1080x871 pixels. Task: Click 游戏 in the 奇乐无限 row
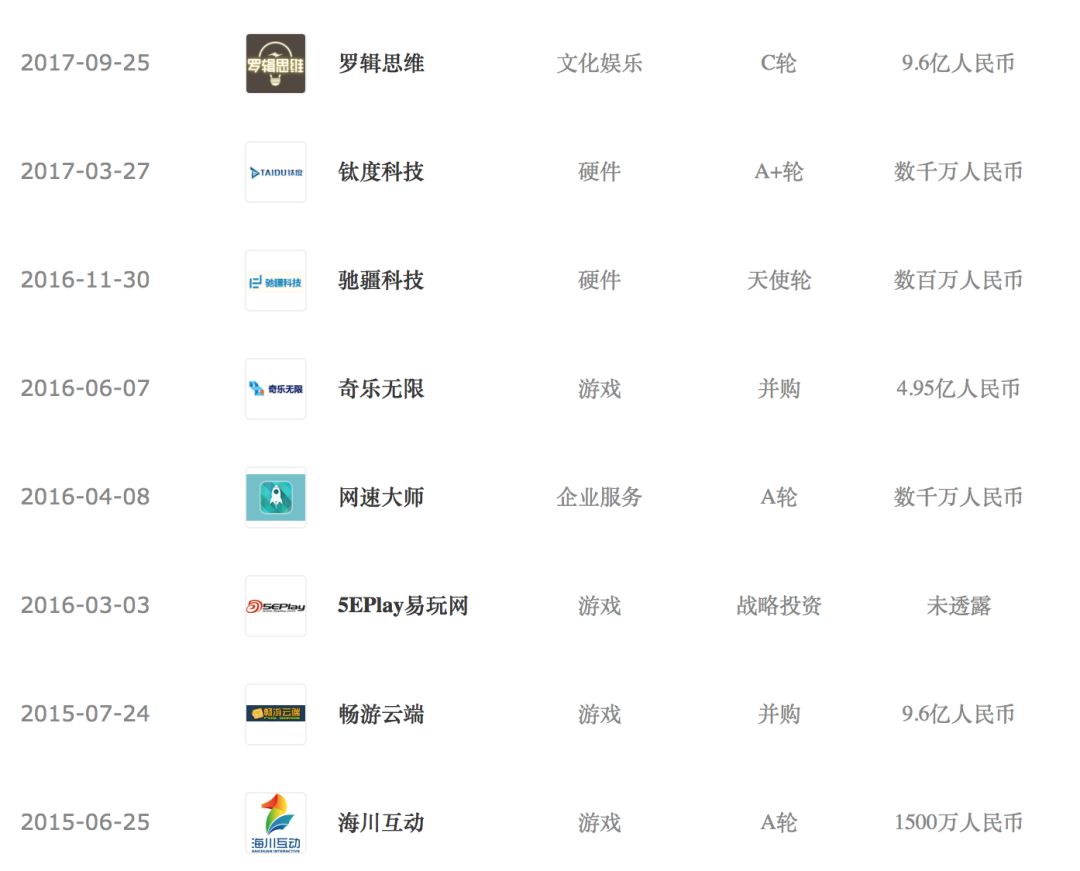599,388
